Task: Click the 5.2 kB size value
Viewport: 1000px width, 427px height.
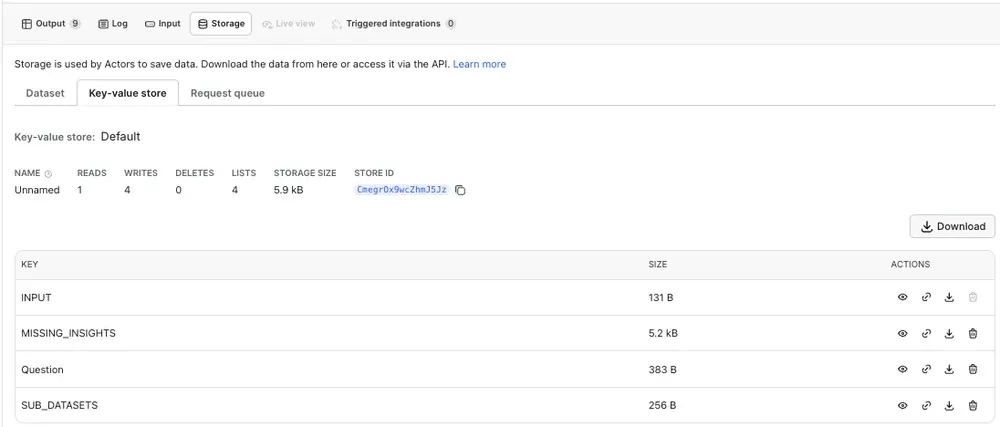Action: tap(663, 333)
